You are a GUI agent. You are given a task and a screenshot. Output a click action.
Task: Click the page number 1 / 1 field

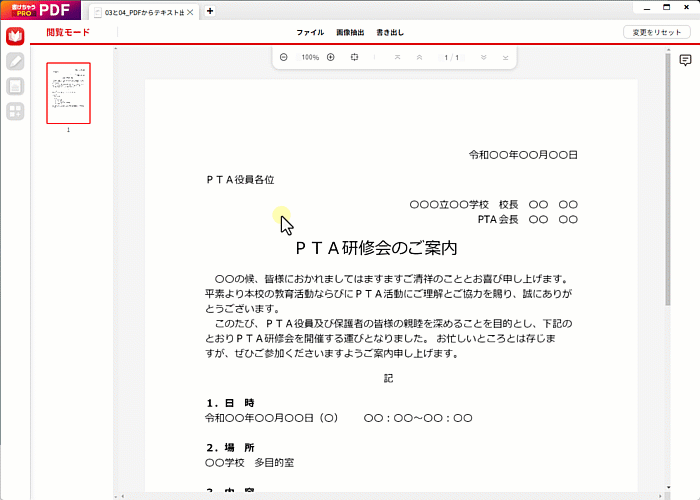point(451,58)
